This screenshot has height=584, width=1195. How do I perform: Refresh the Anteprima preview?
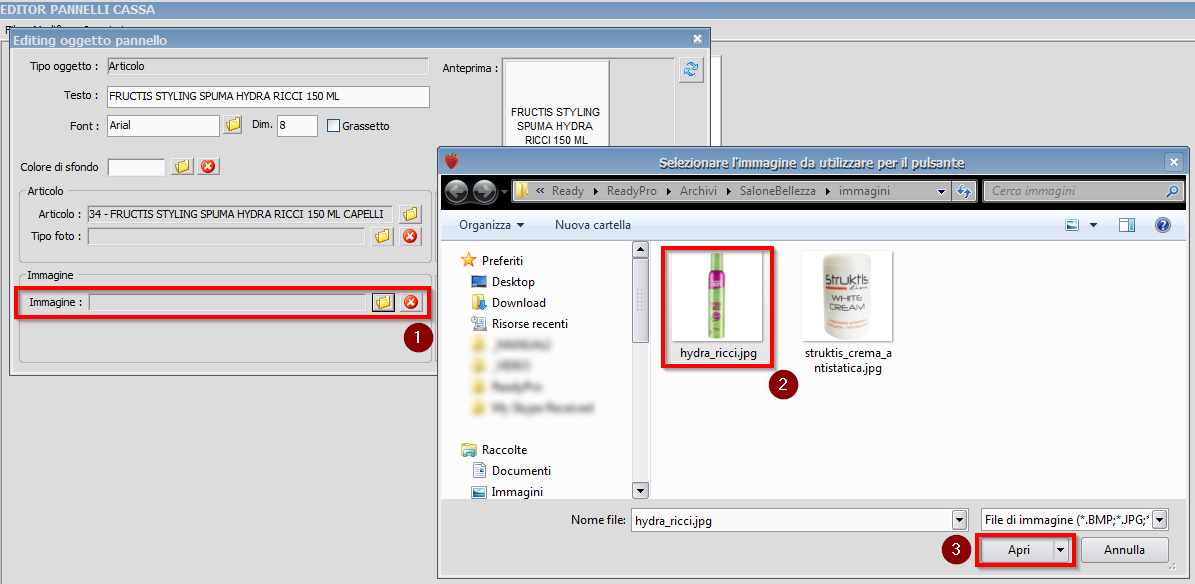690,69
